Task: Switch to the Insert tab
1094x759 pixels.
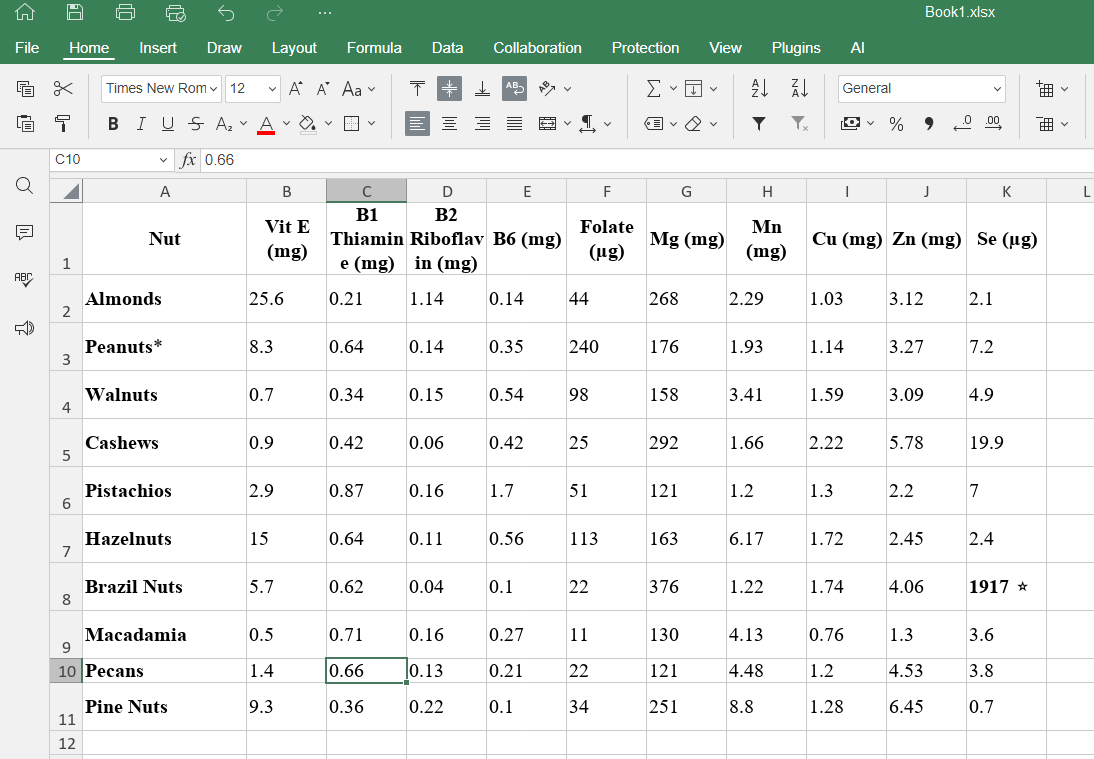Action: tap(158, 48)
